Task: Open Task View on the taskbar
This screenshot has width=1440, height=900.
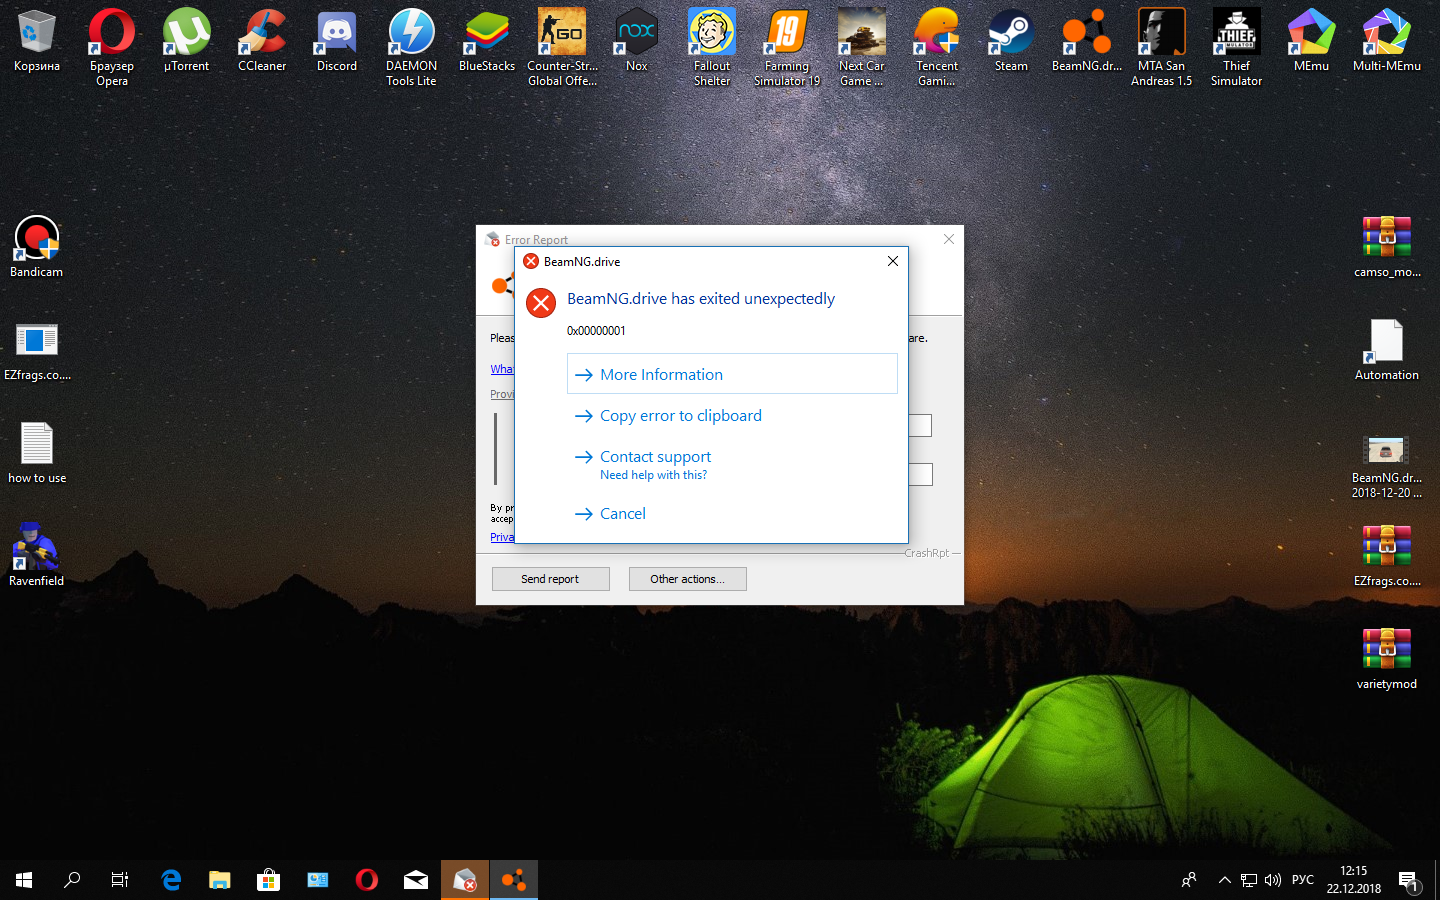Action: click(x=120, y=880)
